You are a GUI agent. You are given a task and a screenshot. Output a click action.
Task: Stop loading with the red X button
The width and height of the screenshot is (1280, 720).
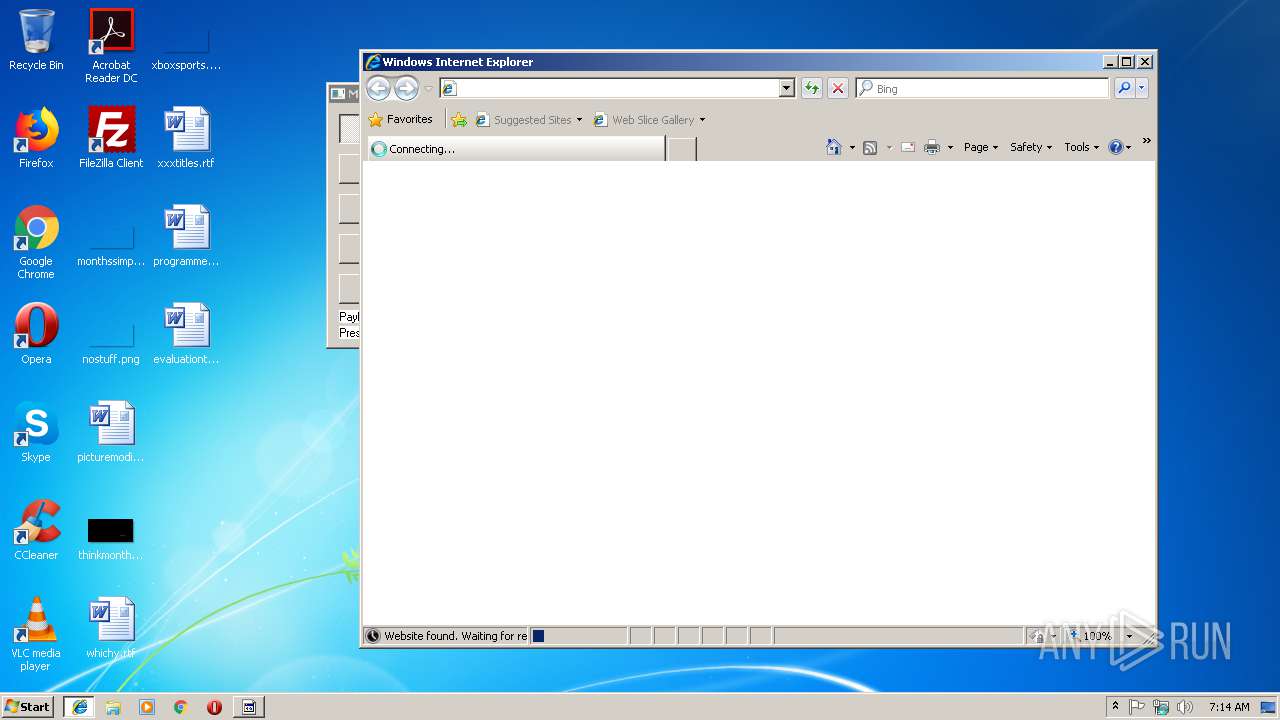(x=838, y=88)
